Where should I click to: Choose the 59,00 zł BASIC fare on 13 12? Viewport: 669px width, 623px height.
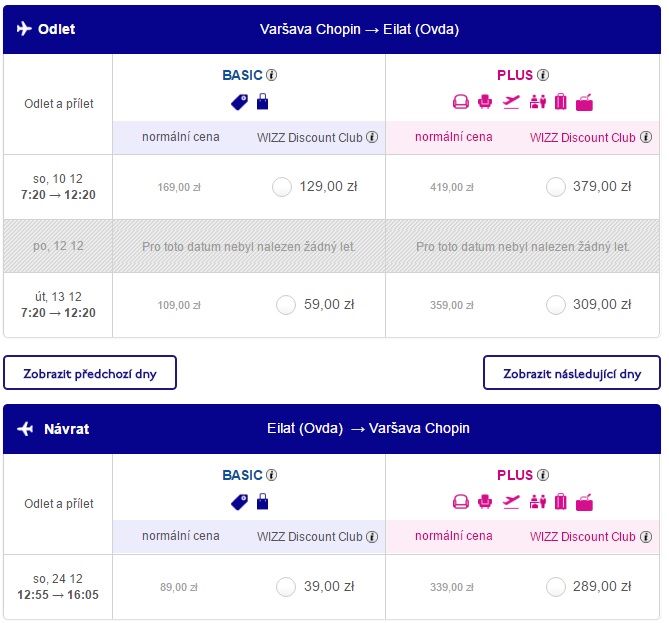pyautogui.click(x=286, y=305)
